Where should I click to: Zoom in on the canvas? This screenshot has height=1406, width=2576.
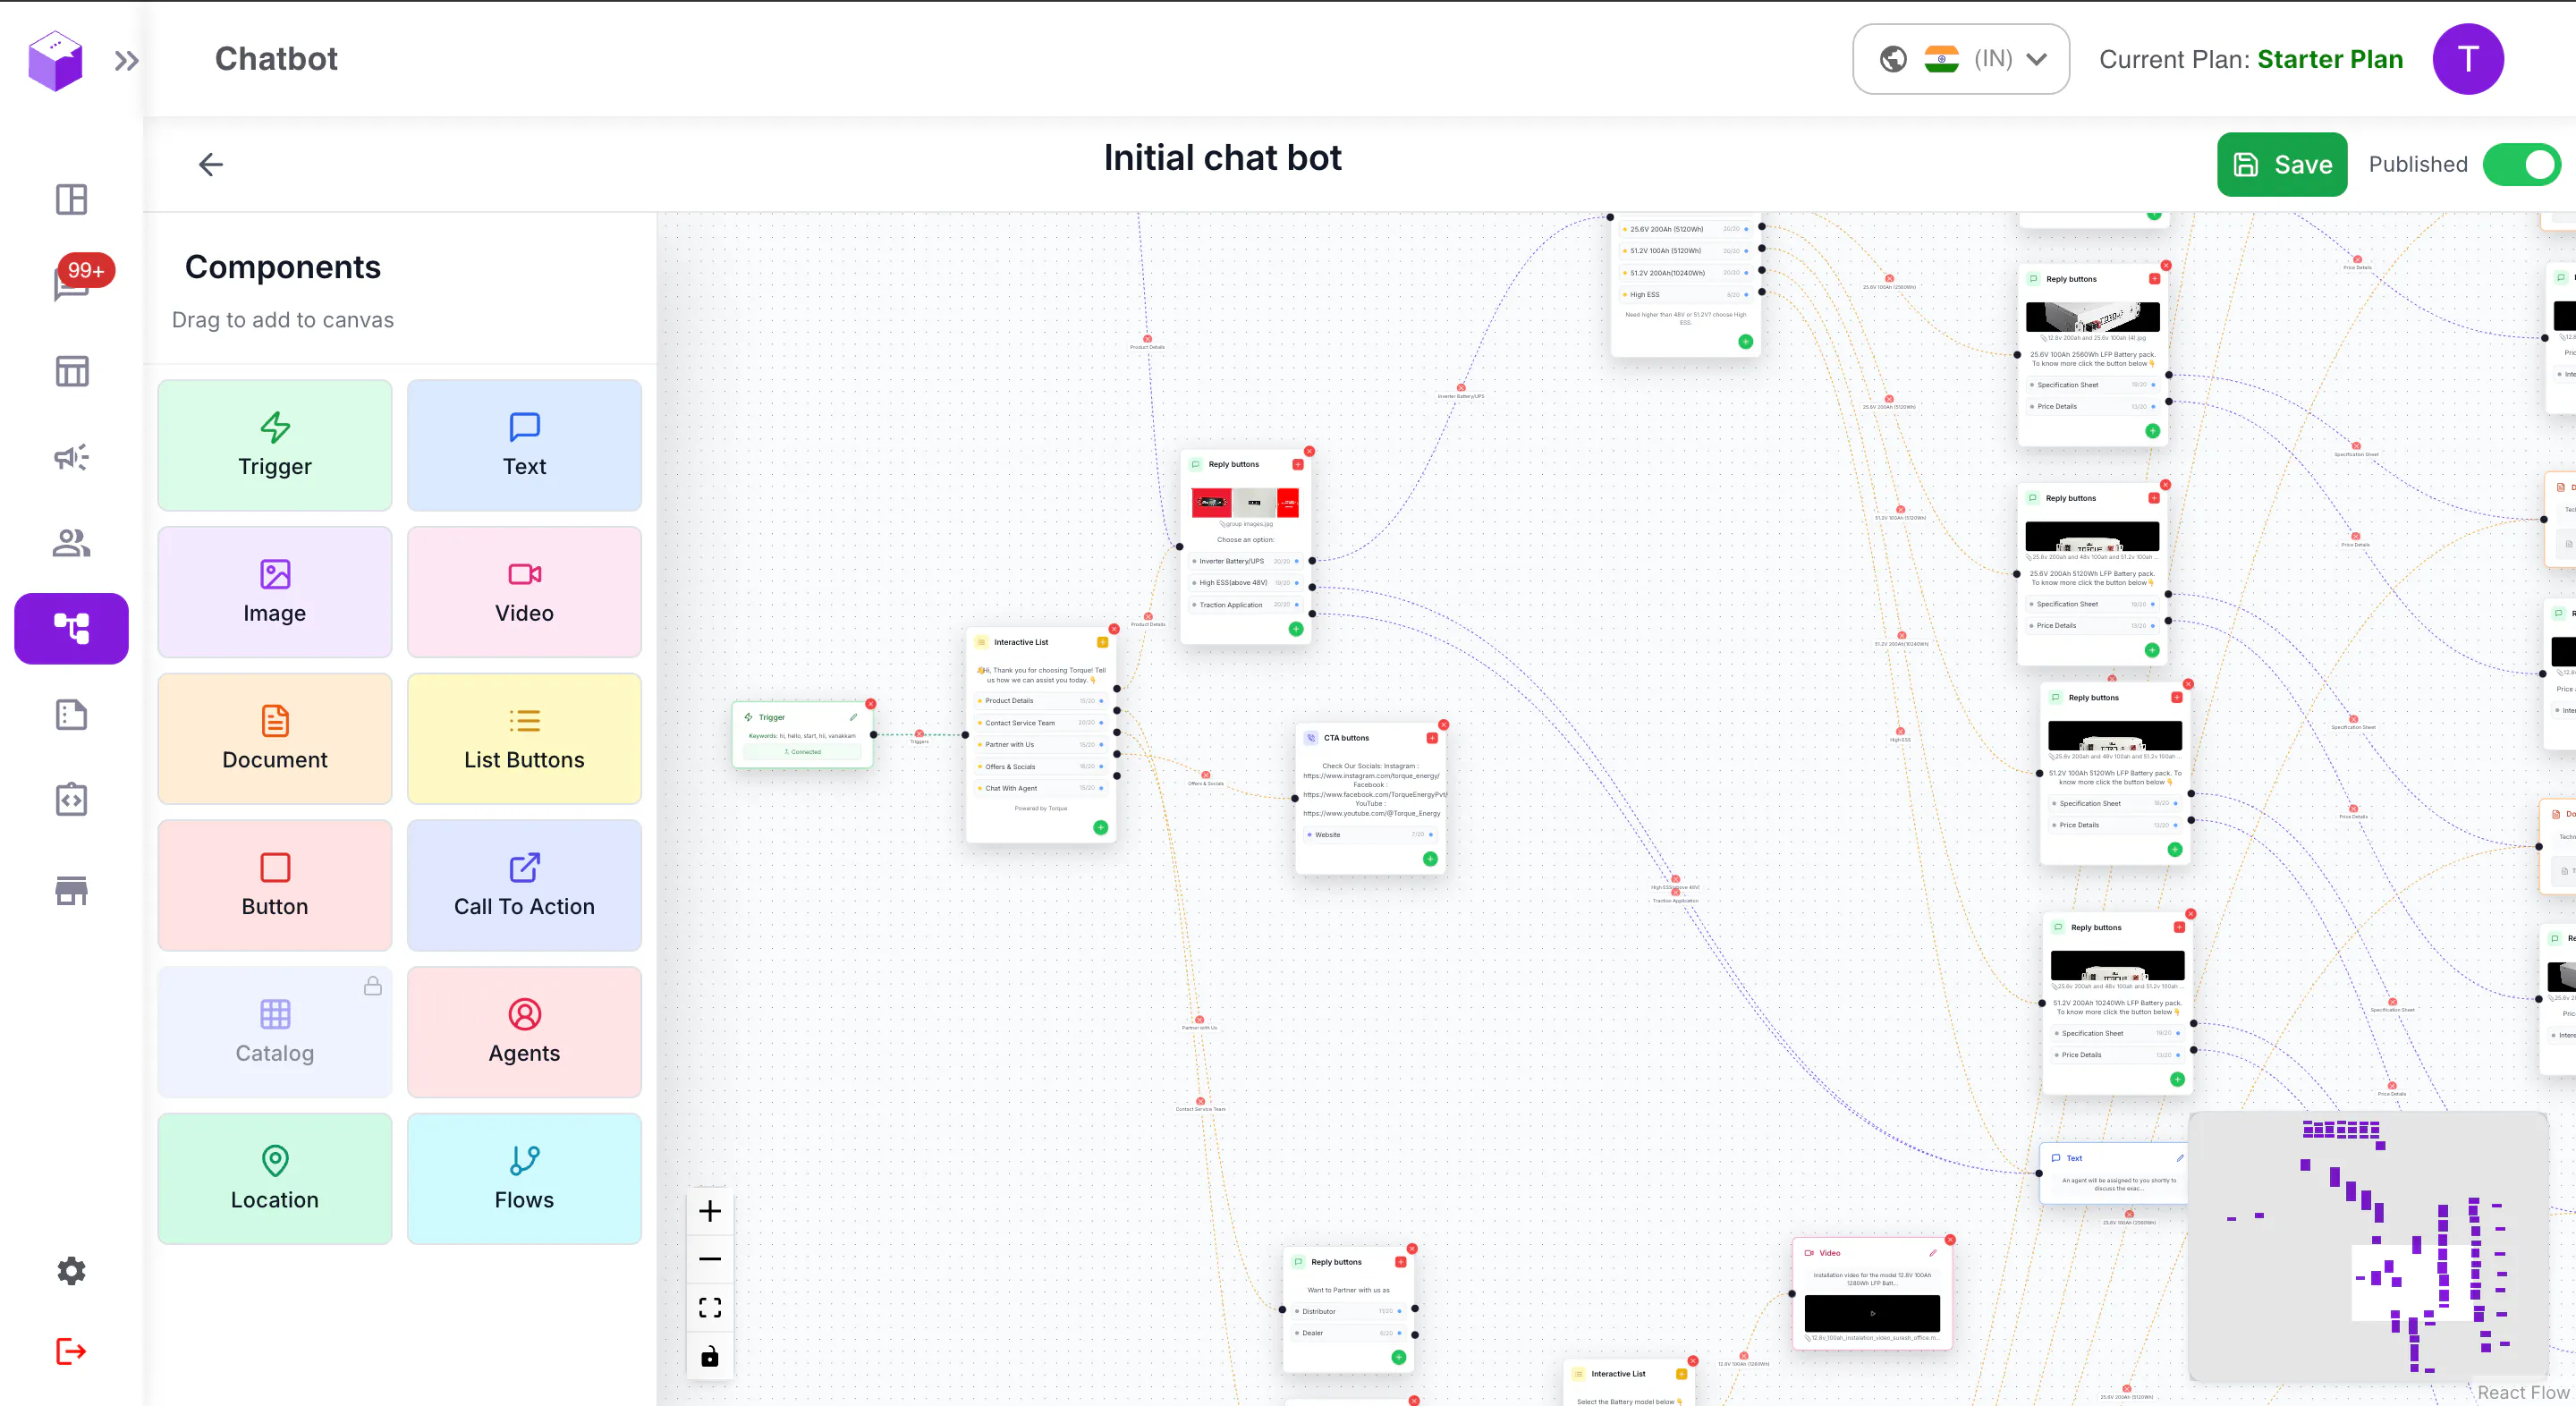(x=710, y=1211)
